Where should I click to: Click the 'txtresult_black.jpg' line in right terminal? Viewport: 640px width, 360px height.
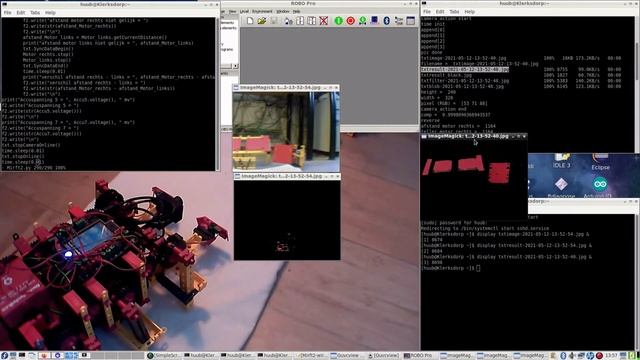tap(446, 75)
